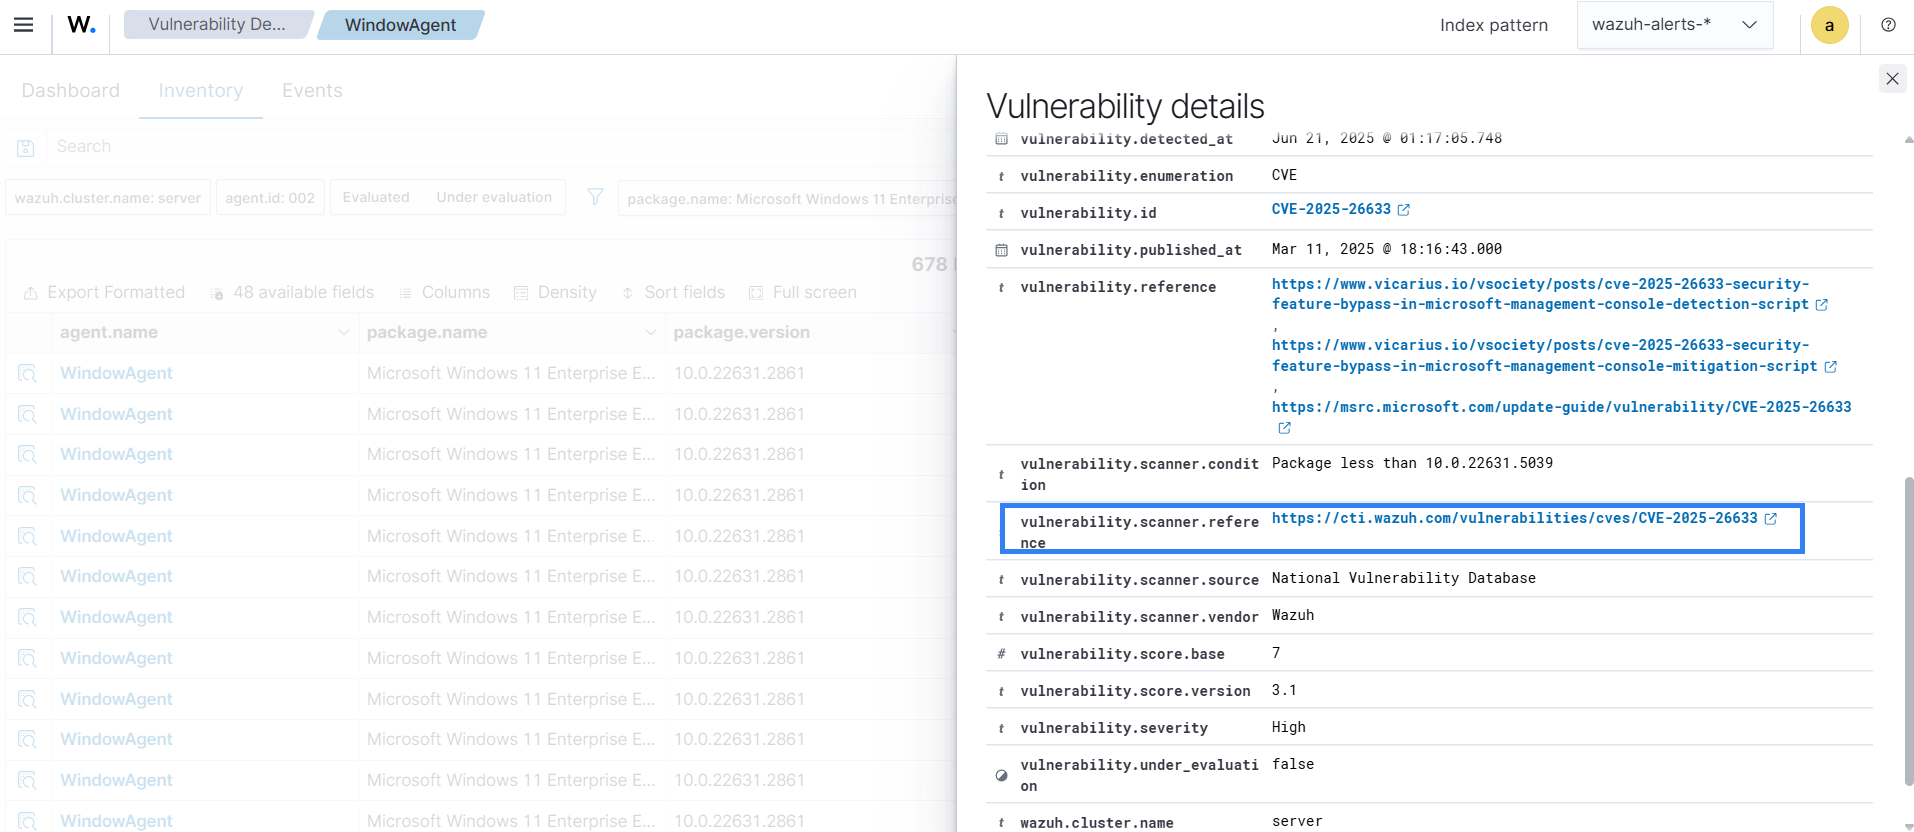Image resolution: width=1914 pixels, height=832 pixels.
Task: Open the help icon in top bar
Action: tap(1888, 25)
